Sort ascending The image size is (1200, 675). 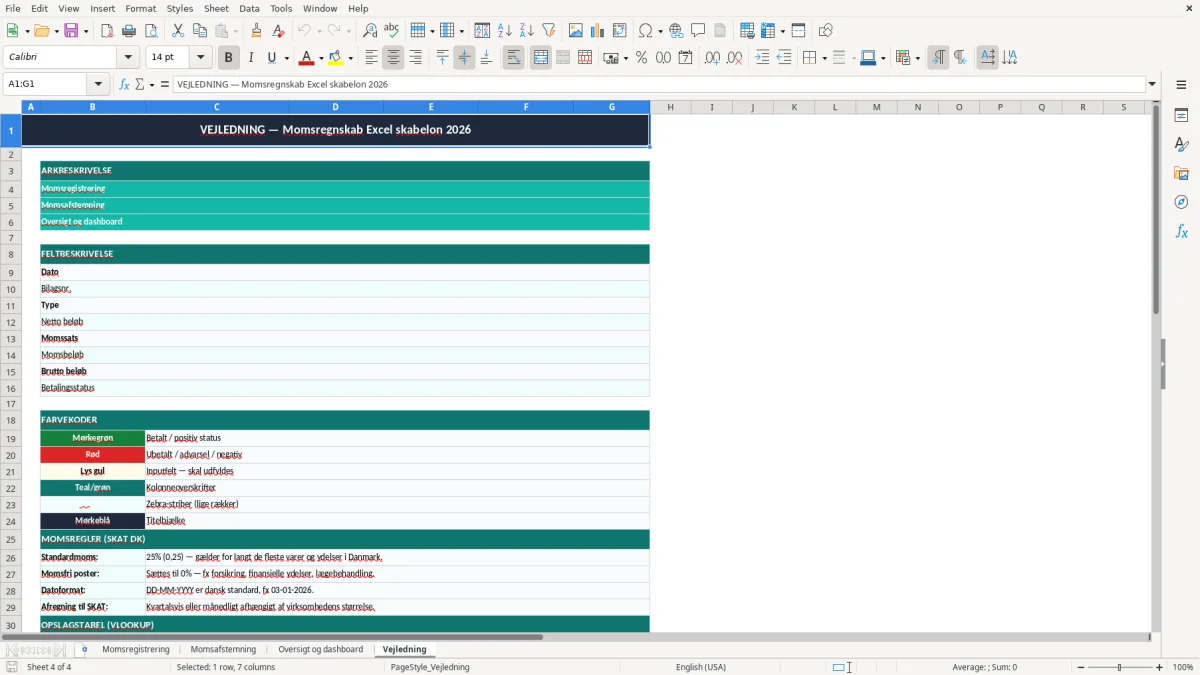pyautogui.click(x=505, y=31)
